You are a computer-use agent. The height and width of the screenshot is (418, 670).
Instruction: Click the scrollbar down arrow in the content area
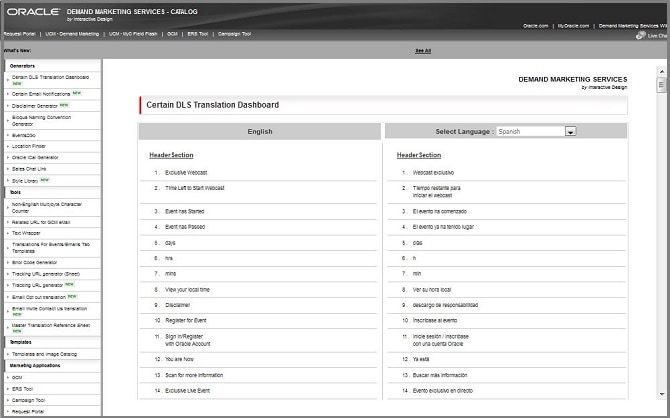point(661,394)
